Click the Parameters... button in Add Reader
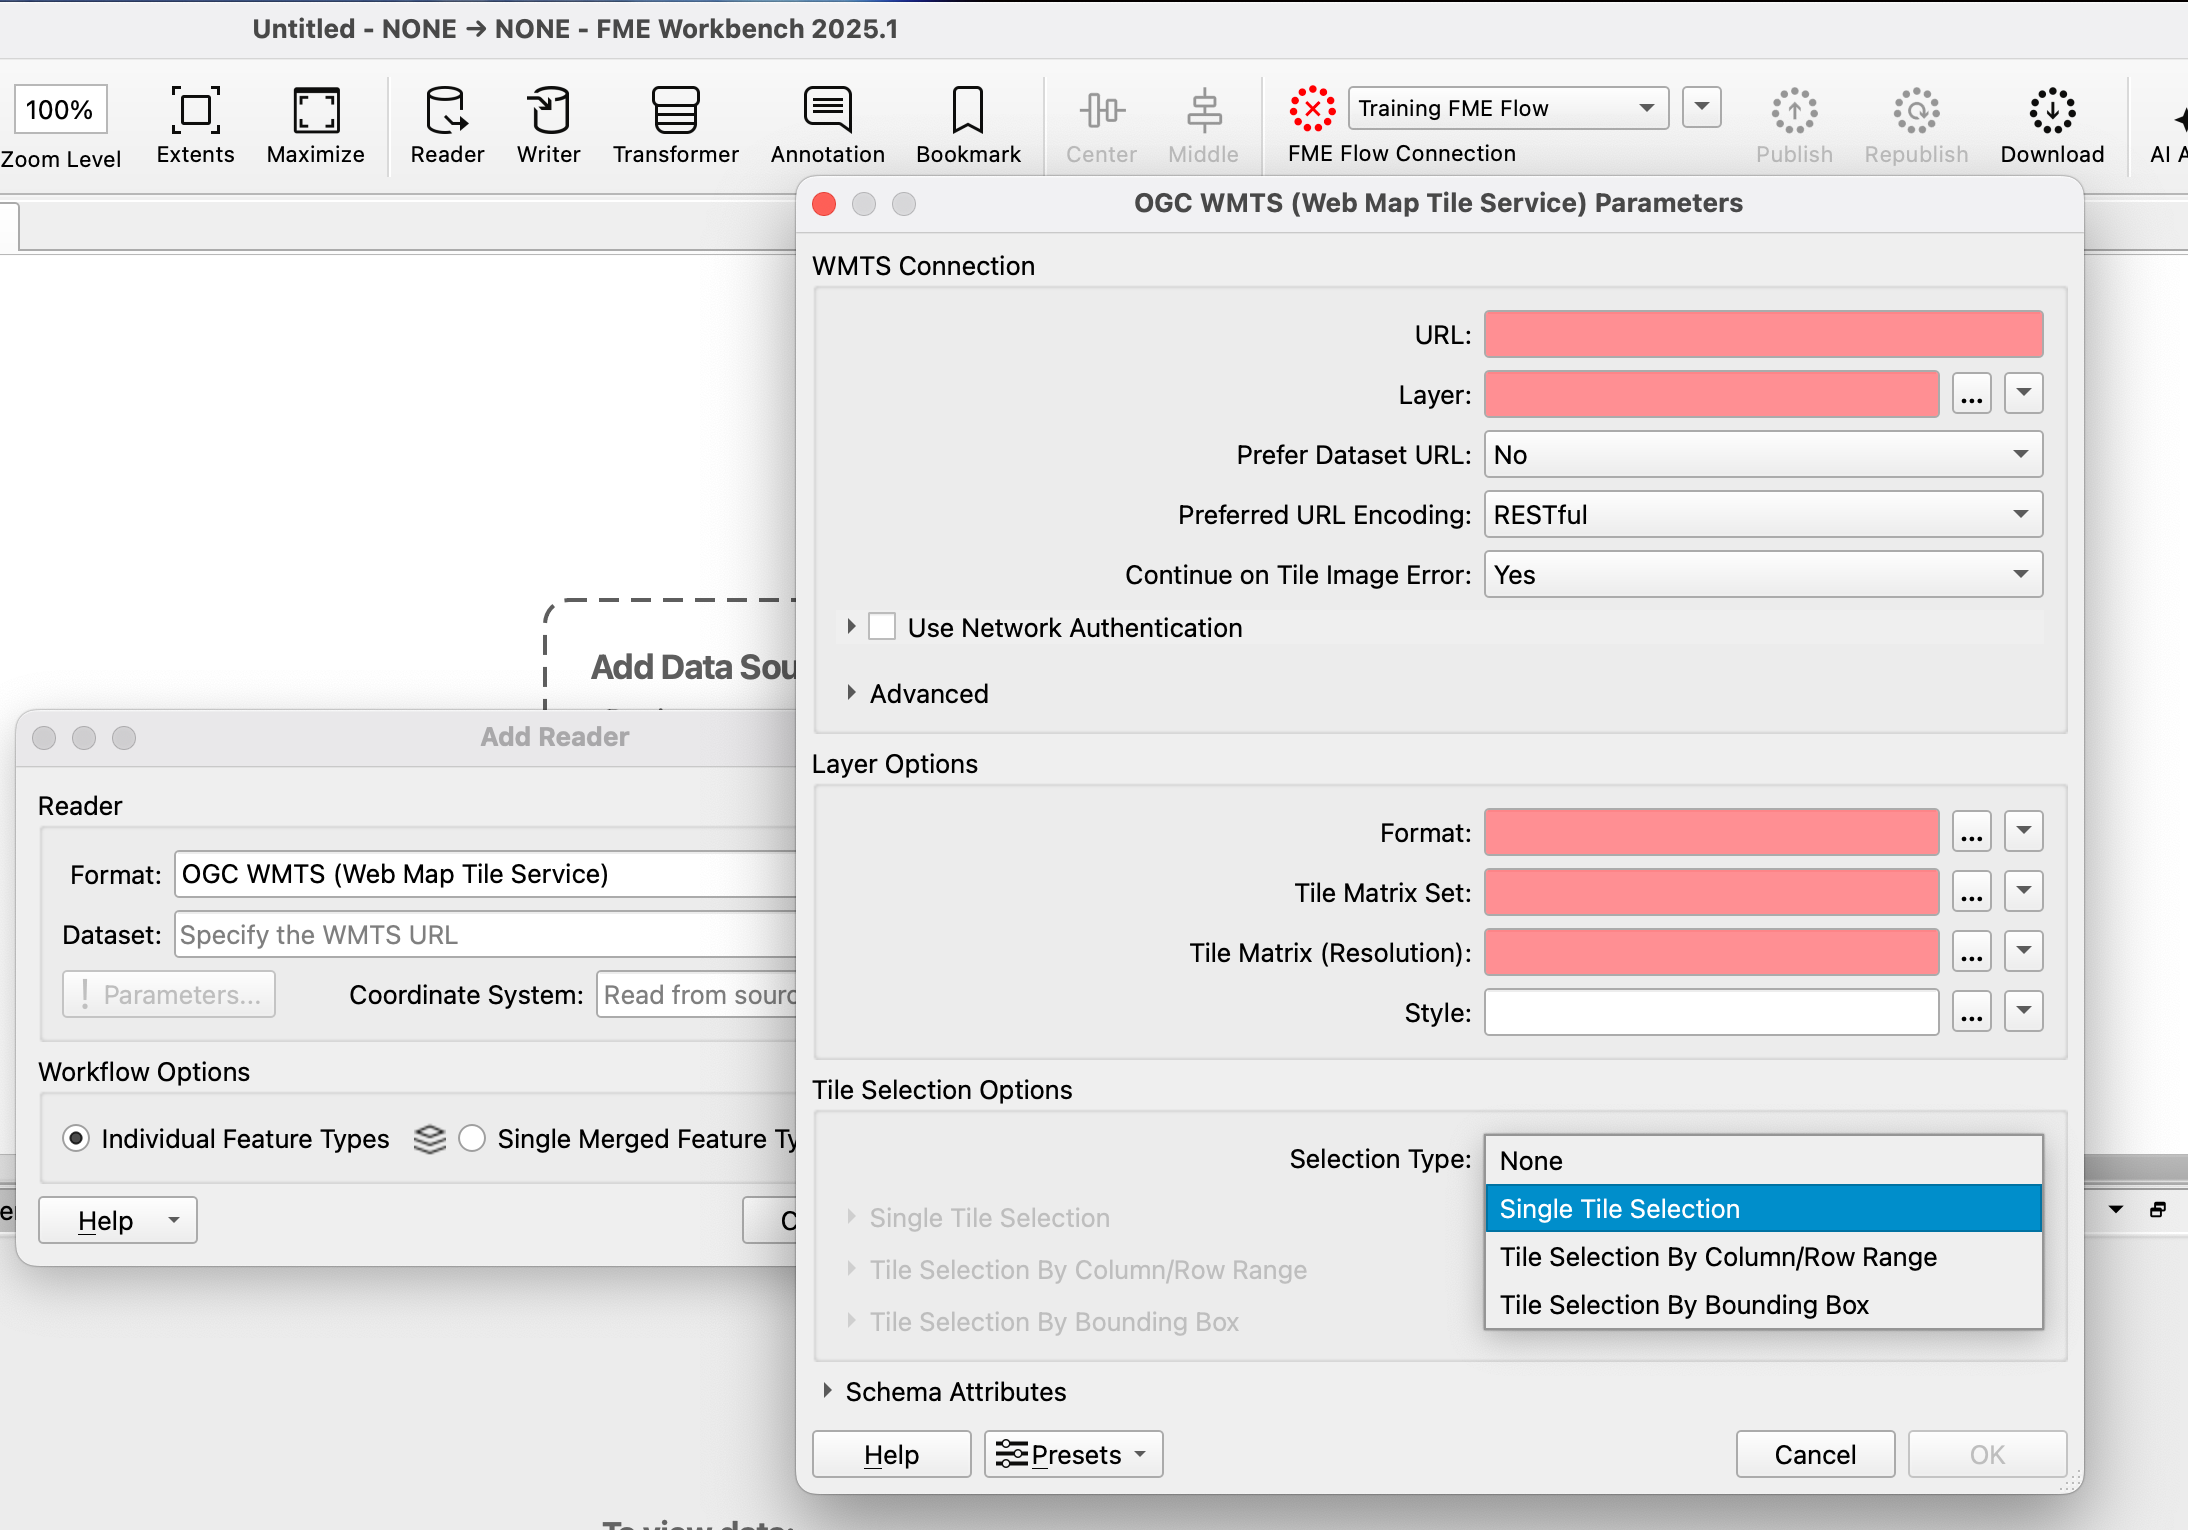 [x=169, y=994]
